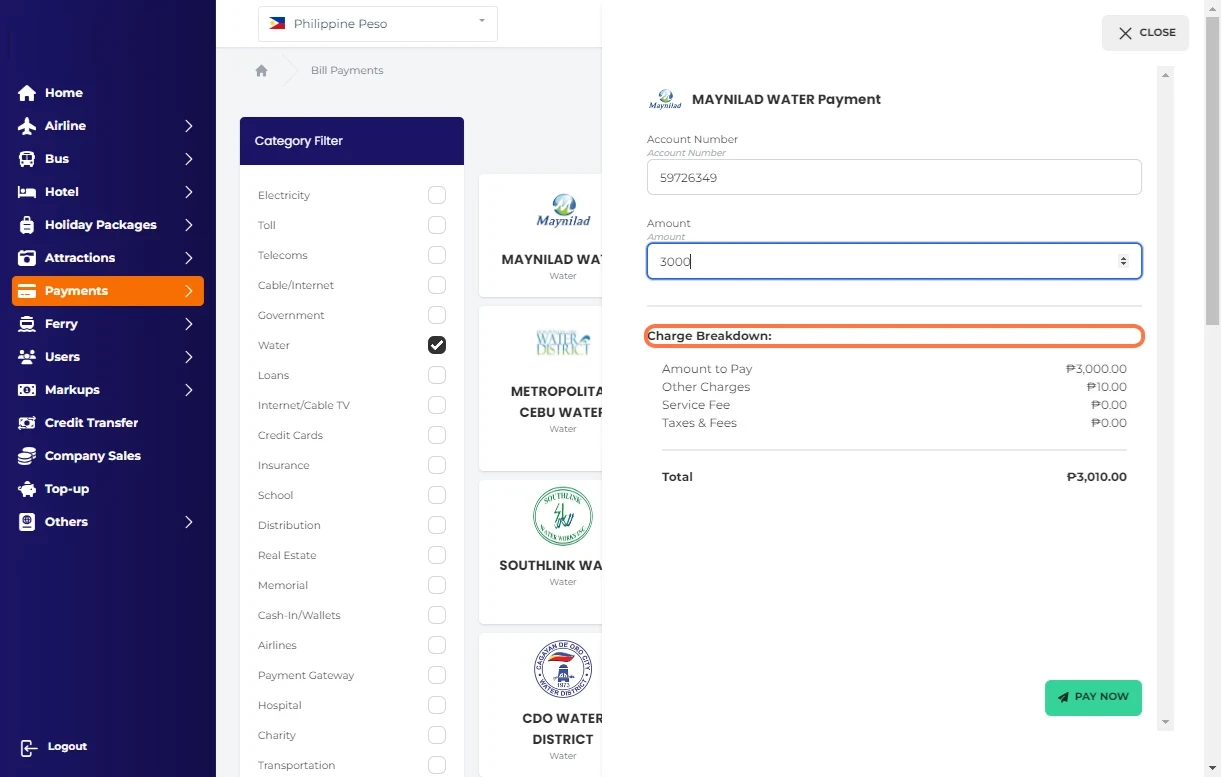This screenshot has width=1221, height=777.
Task: Open the Attractions menu item
Action: (80, 258)
